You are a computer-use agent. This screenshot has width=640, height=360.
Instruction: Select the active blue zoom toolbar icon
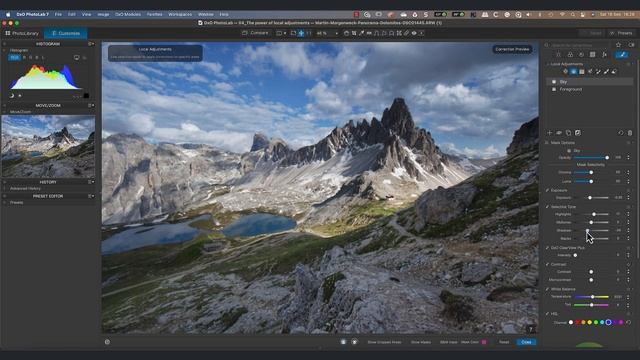(x=301, y=33)
